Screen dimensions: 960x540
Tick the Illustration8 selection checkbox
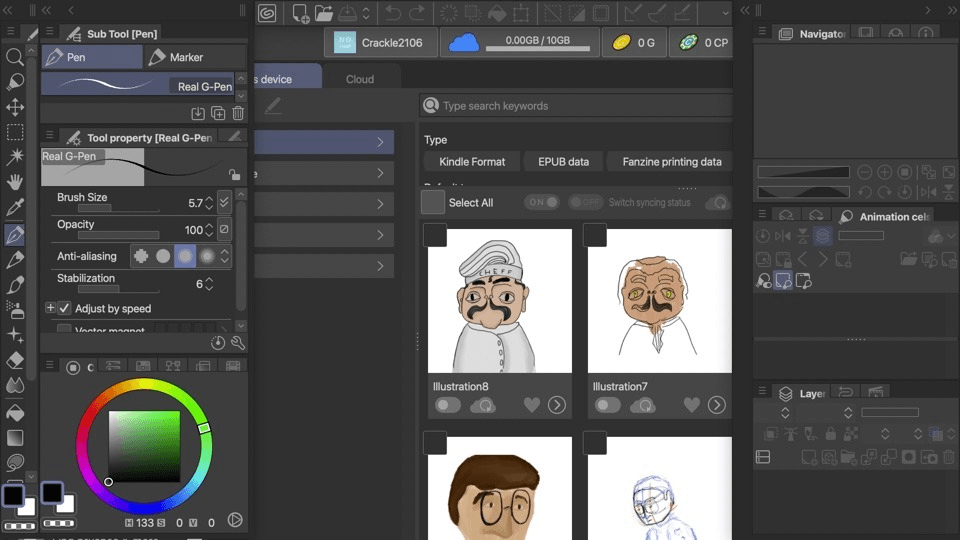coord(435,235)
